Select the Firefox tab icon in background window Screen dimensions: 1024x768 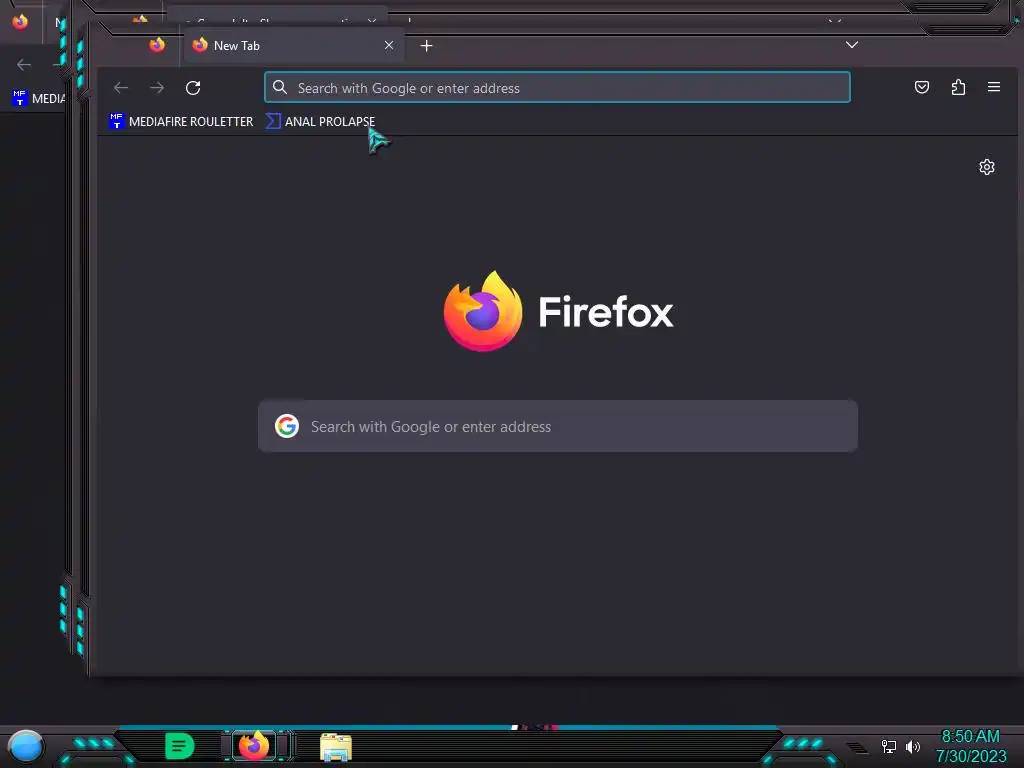[20, 22]
